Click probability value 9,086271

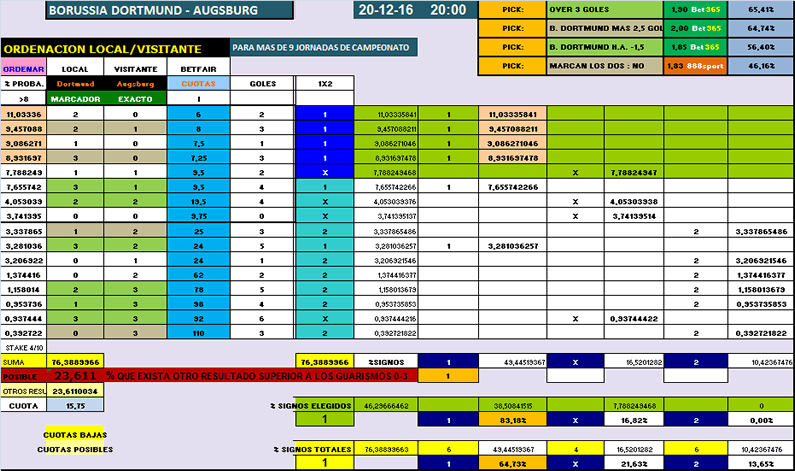23,143
